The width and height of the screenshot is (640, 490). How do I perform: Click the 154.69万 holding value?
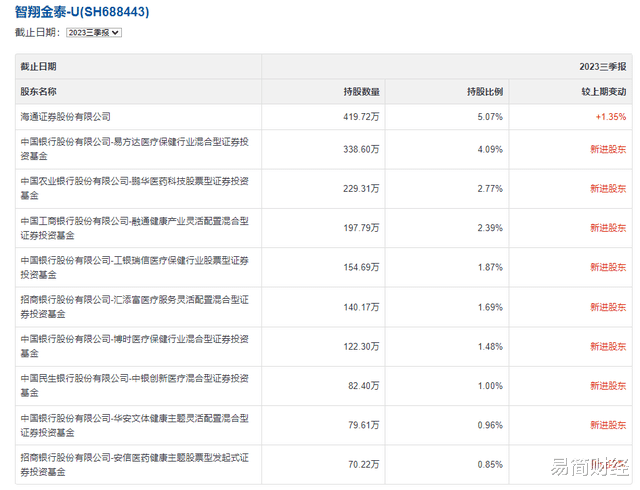[x=361, y=267]
